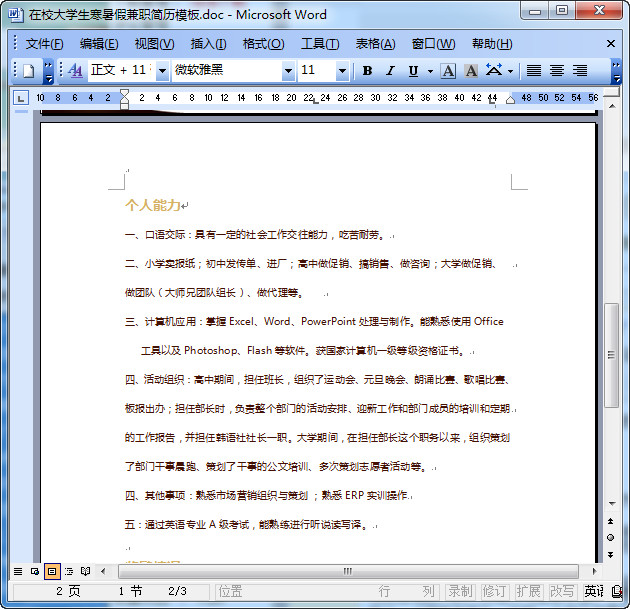Click the vertical scroll up arrow
This screenshot has width=630, height=609.
[612, 106]
